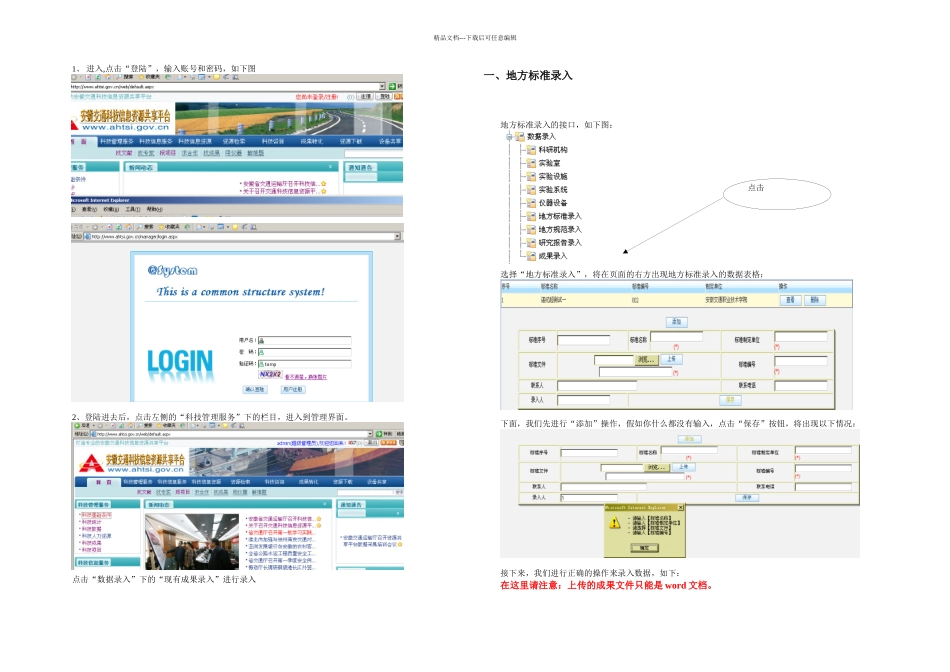Select 科研机构 in the data entry tree
Viewport: 950px width, 672px height.
pyautogui.click(x=553, y=150)
